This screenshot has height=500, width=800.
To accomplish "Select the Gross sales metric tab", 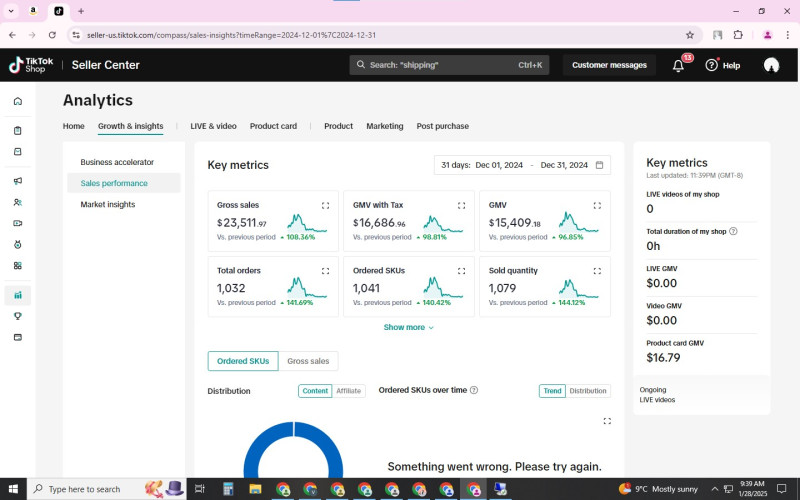I will [x=308, y=361].
